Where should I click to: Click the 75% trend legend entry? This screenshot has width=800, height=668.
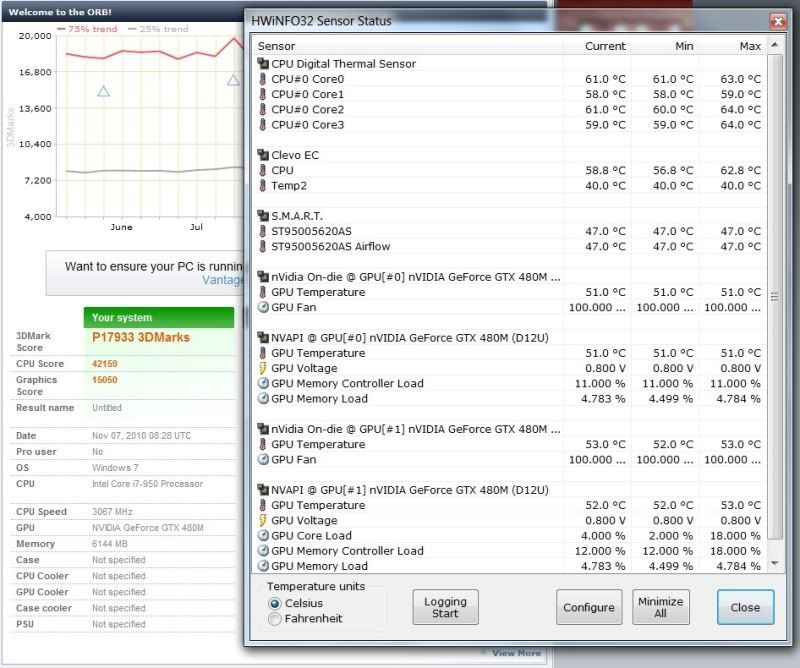pos(87,29)
